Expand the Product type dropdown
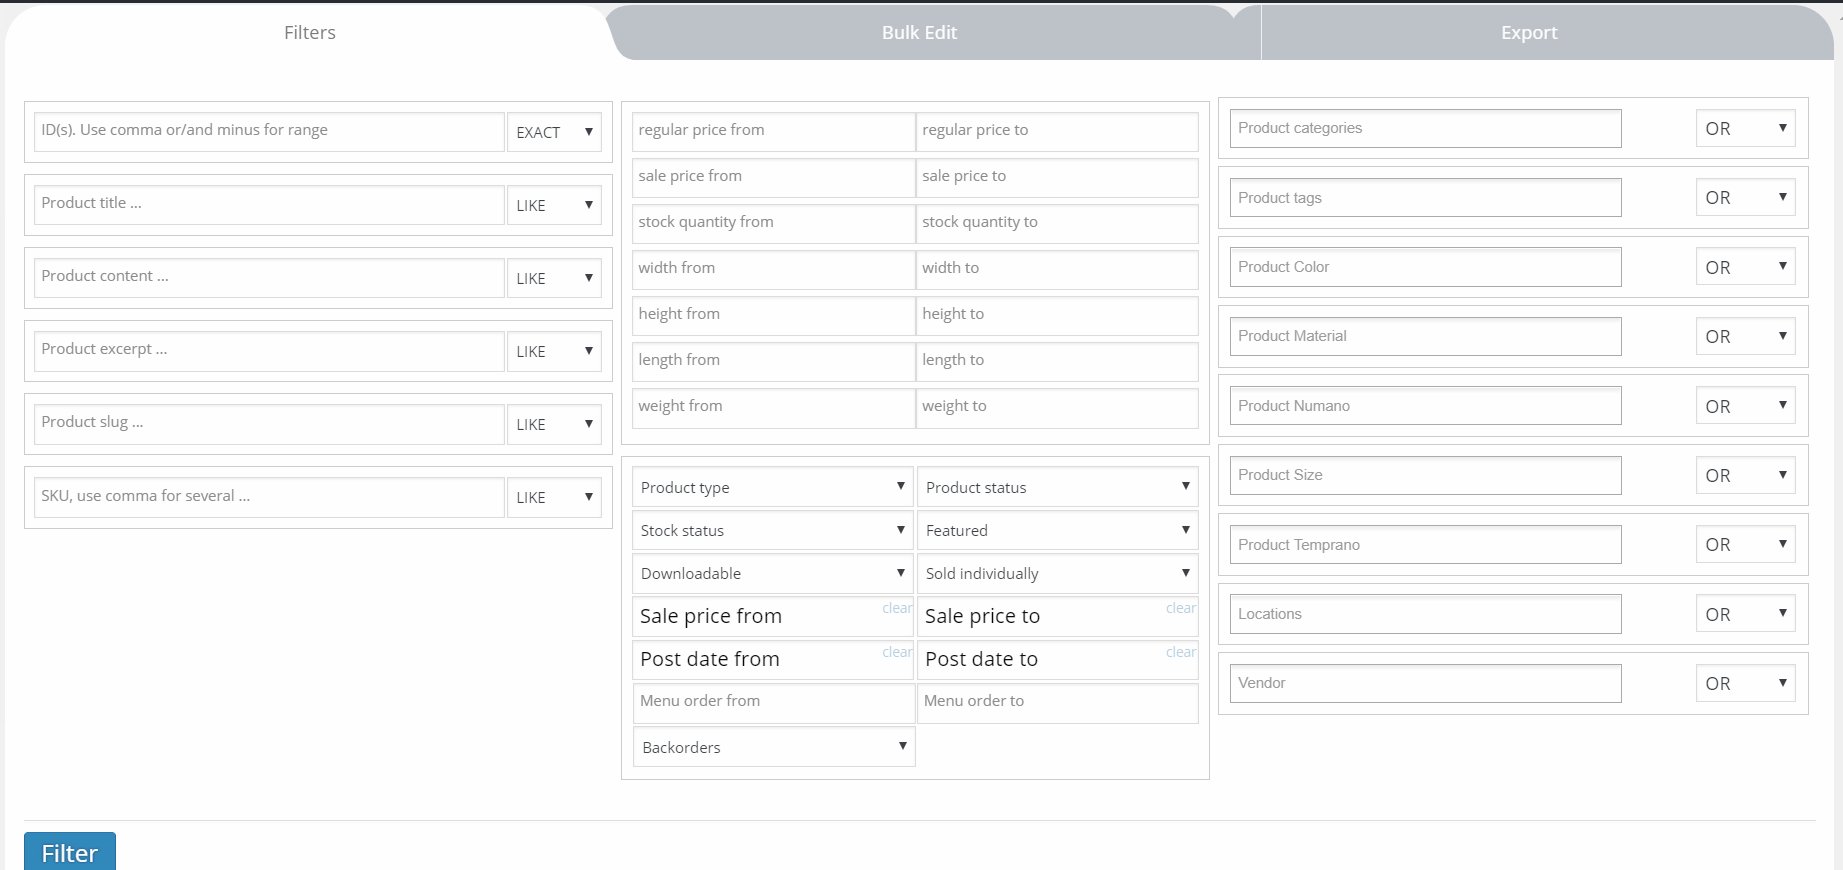This screenshot has height=870, width=1843. point(772,487)
